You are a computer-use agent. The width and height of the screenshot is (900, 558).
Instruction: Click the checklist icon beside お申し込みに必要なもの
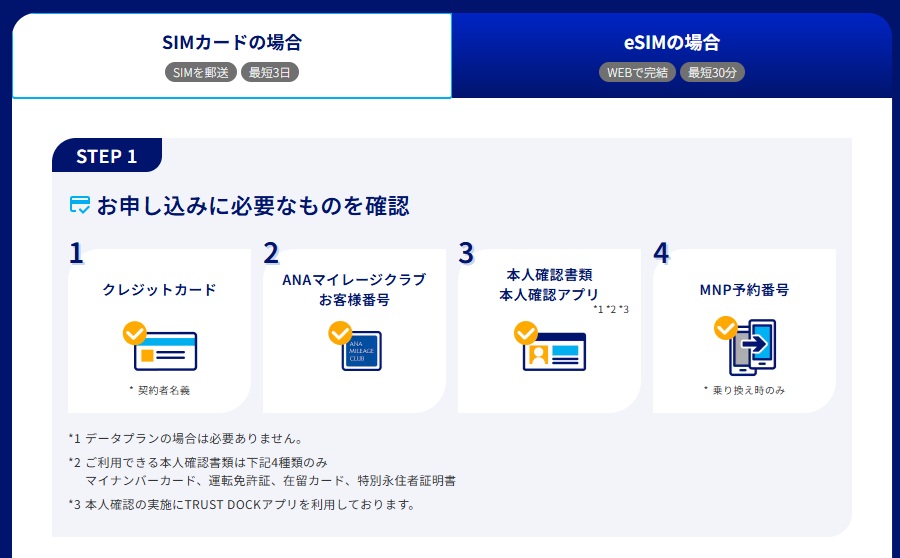pos(80,204)
